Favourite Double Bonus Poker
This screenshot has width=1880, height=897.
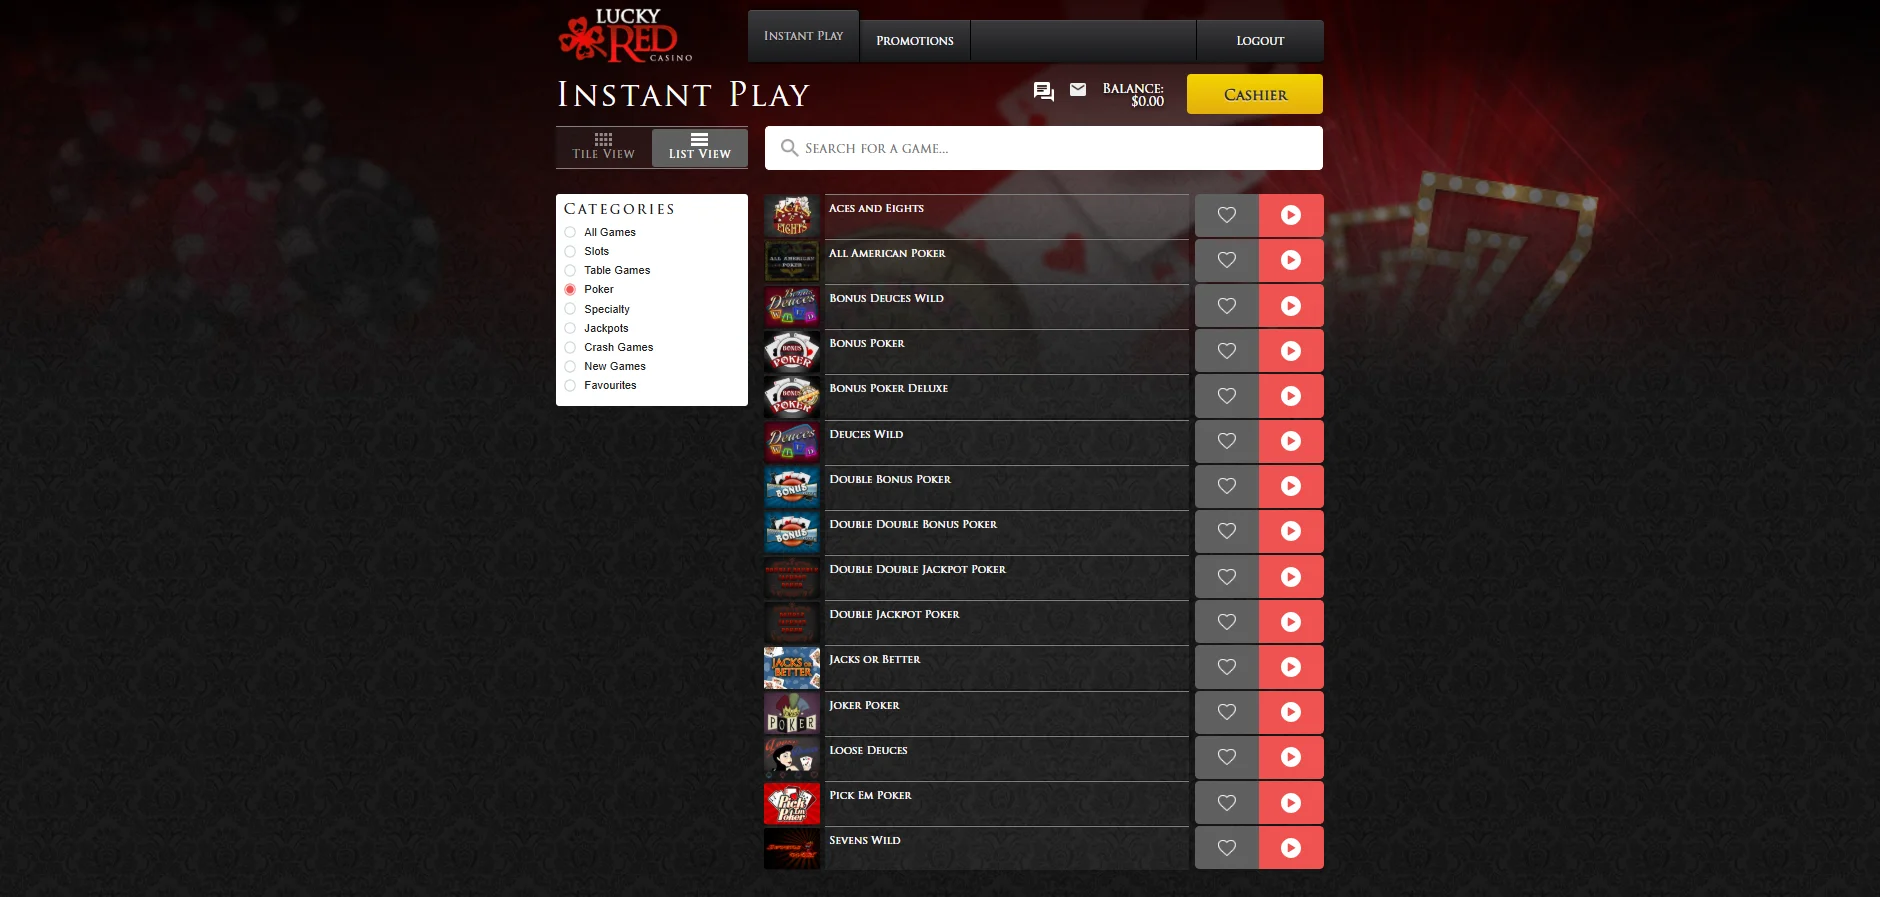pos(1227,486)
